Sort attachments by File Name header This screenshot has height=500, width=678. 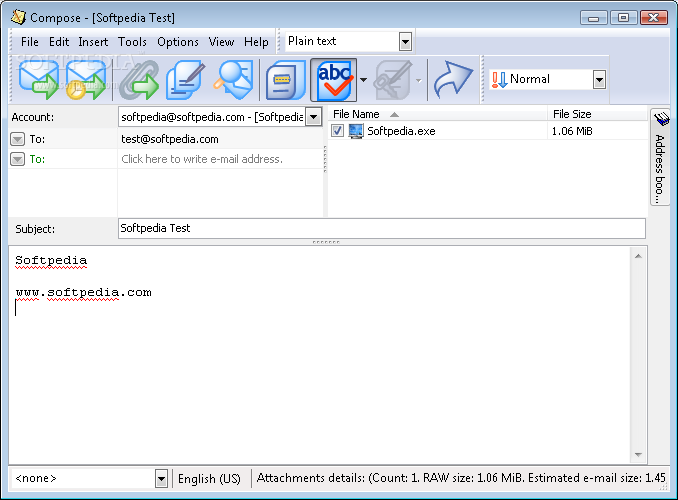tap(438, 114)
